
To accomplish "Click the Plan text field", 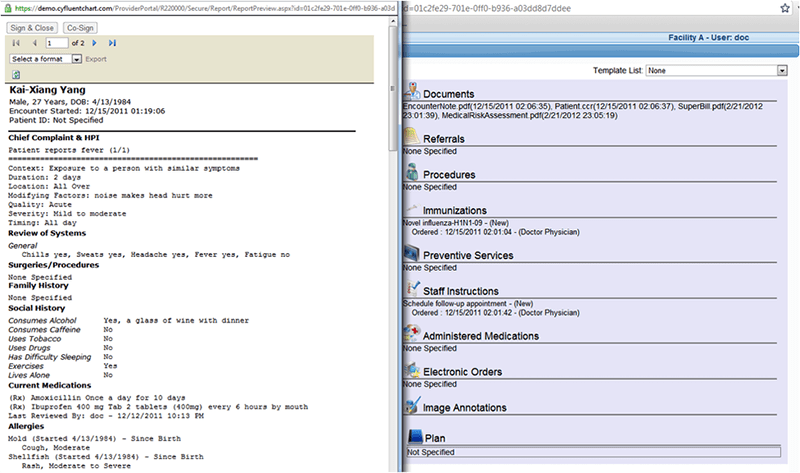I will pos(593,452).
